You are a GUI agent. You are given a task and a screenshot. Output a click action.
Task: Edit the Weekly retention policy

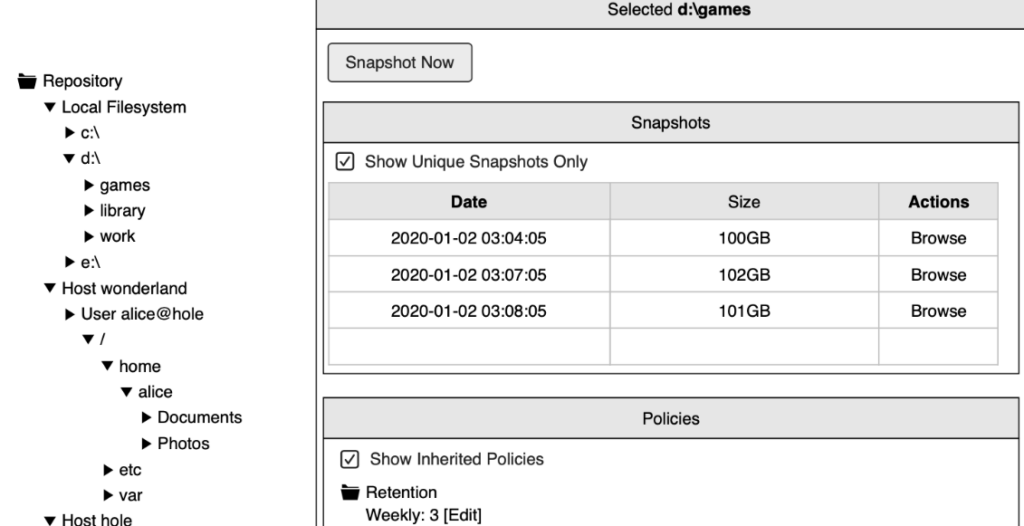pos(462,515)
